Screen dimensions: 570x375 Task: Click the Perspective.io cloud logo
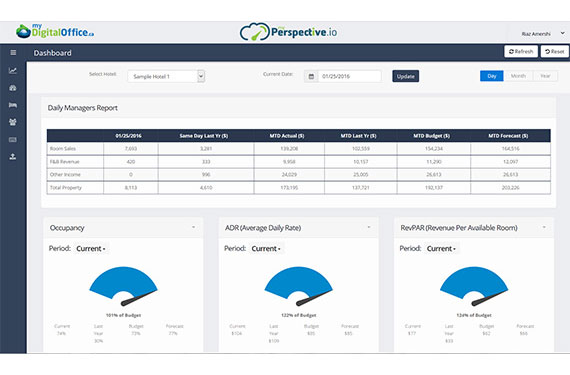tap(288, 32)
